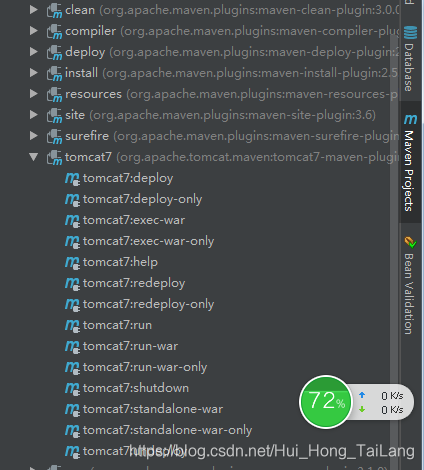Click the tomcat7:redeploy goal icon
Image resolution: width=424 pixels, height=470 pixels.
tap(72, 284)
